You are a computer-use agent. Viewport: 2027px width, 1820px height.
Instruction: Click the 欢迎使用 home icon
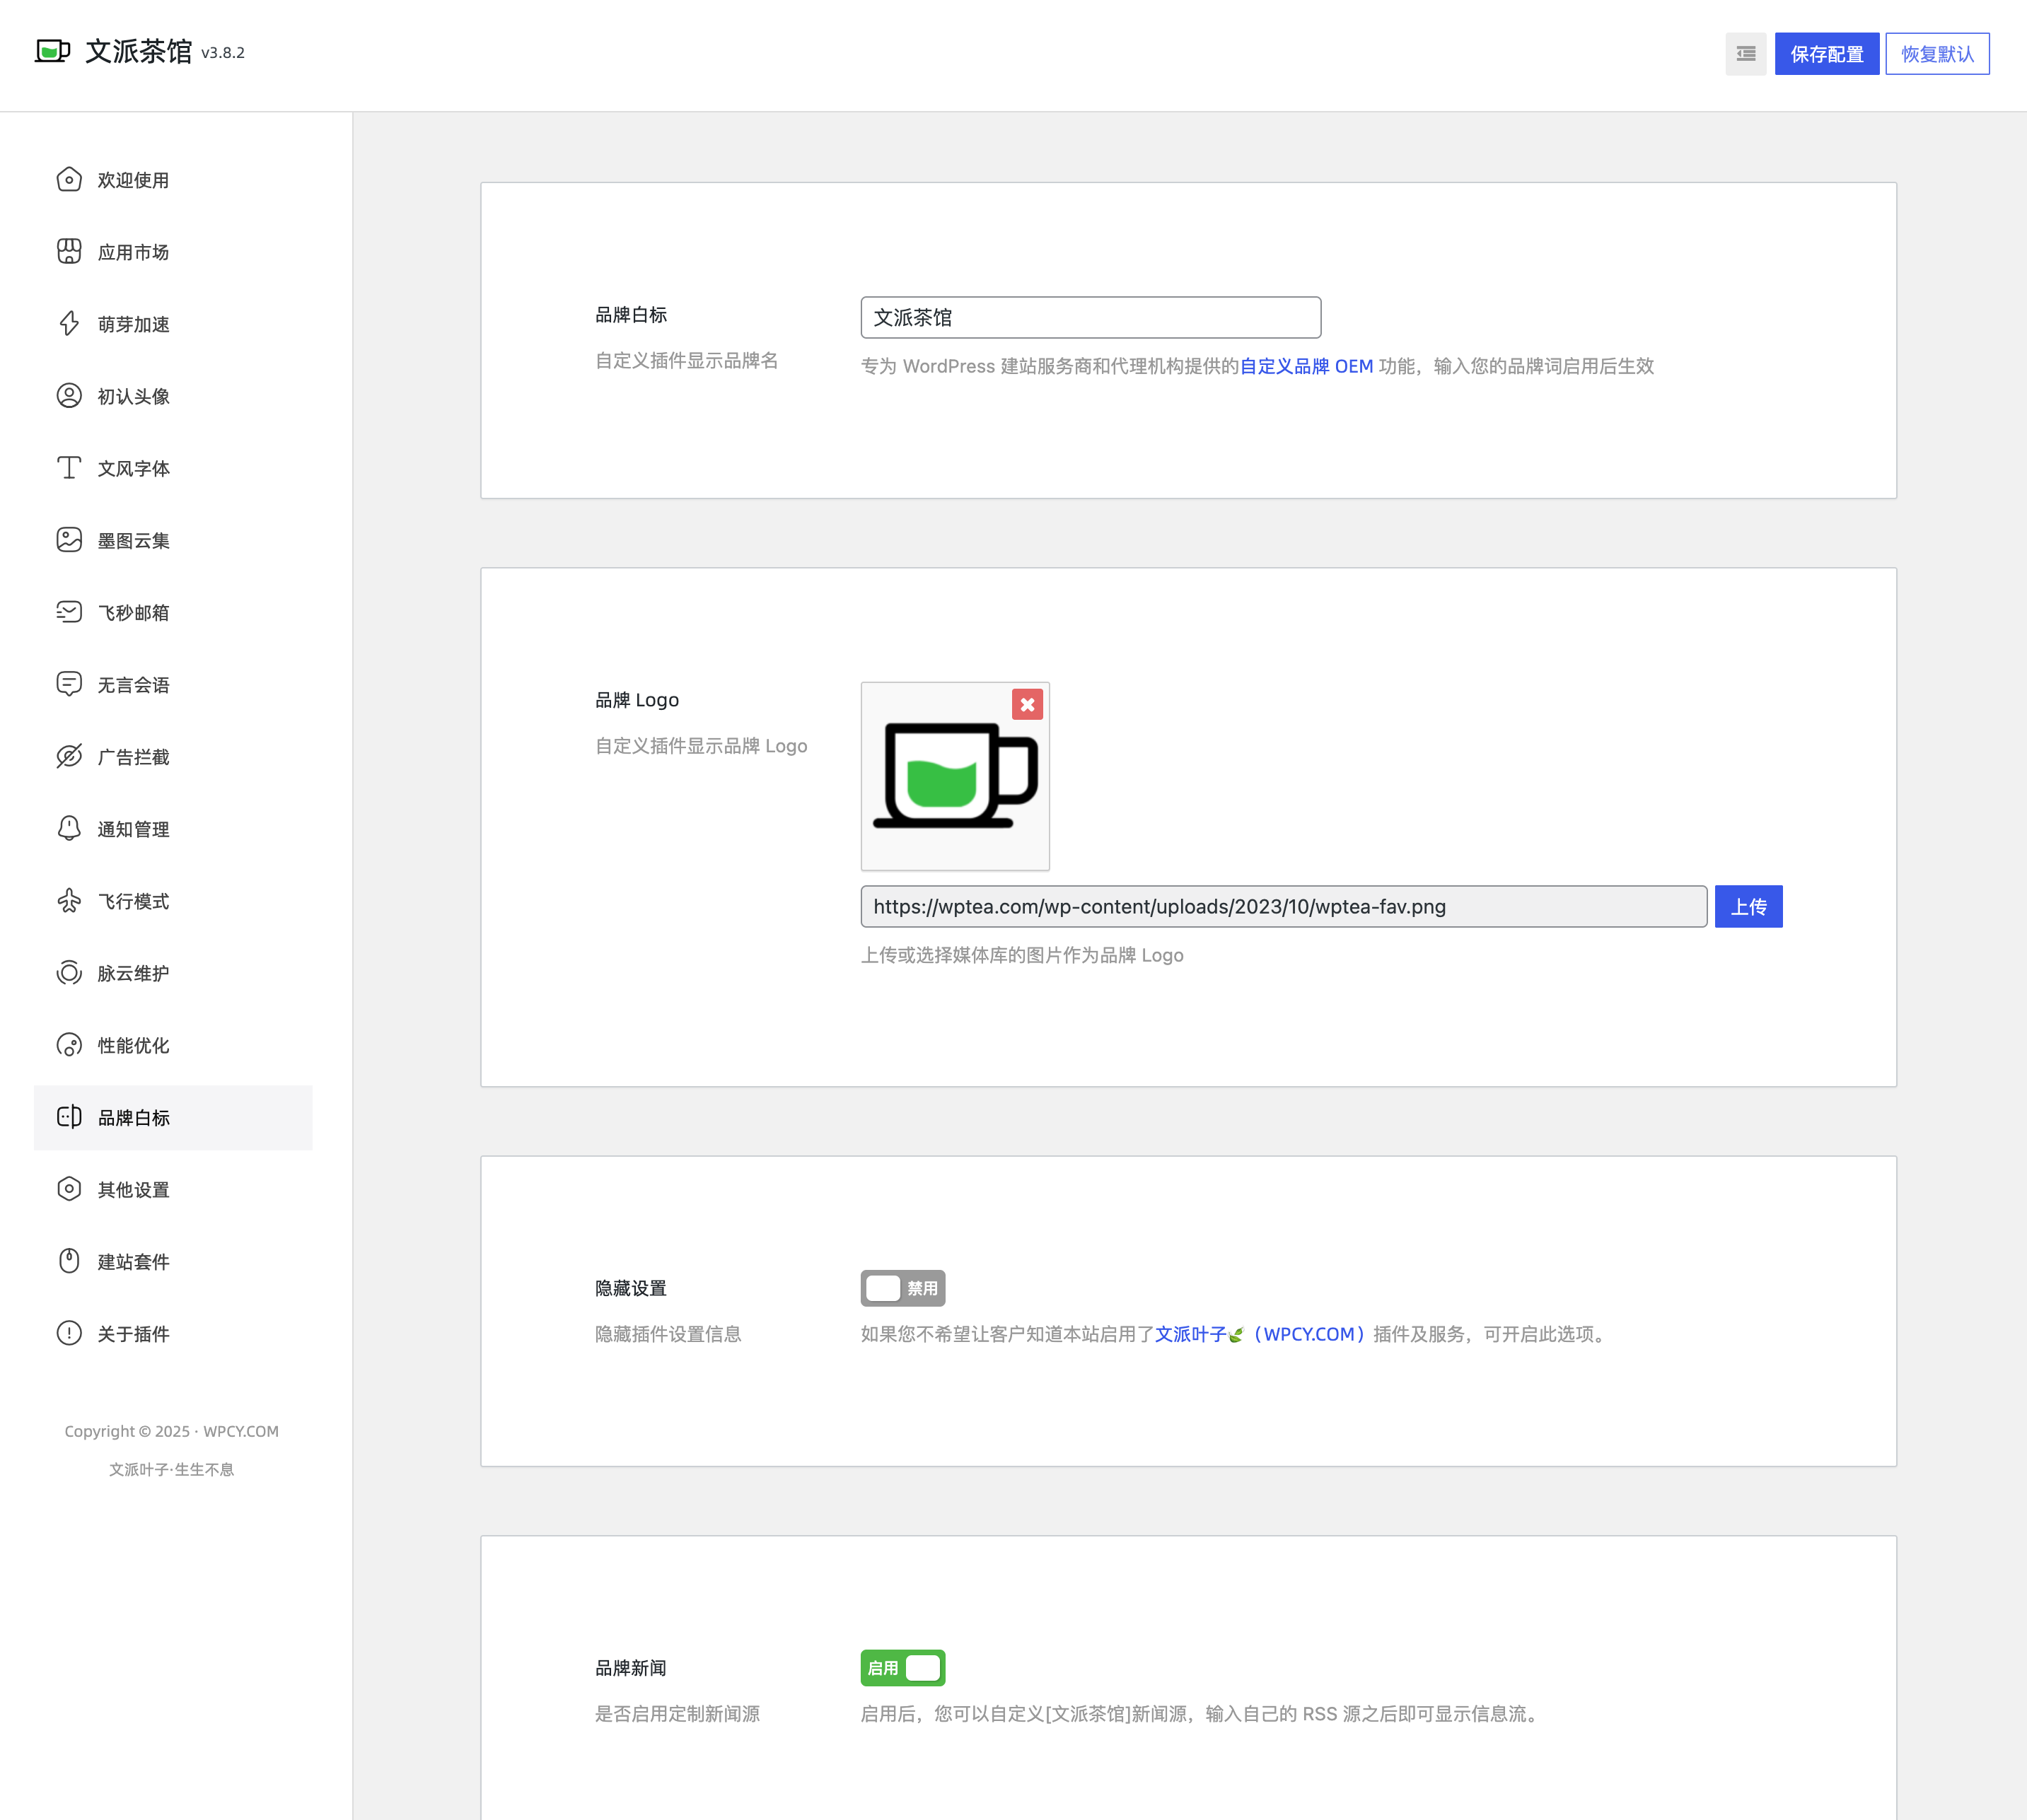(69, 180)
